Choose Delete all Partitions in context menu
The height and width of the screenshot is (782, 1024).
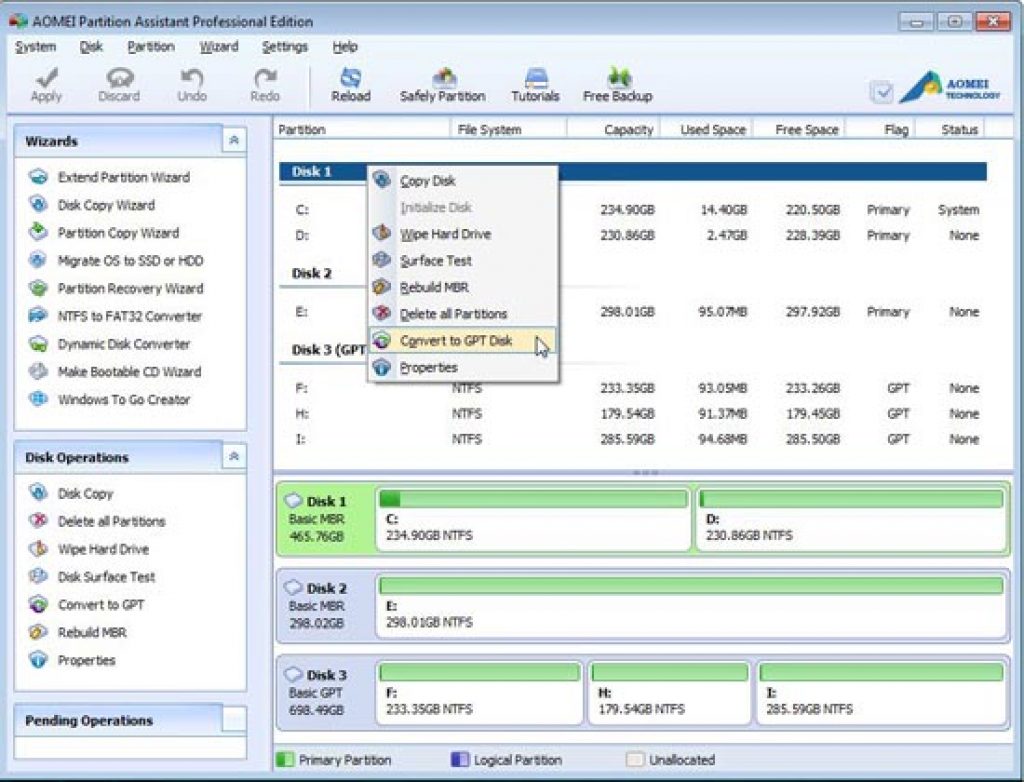pyautogui.click(x=462, y=314)
